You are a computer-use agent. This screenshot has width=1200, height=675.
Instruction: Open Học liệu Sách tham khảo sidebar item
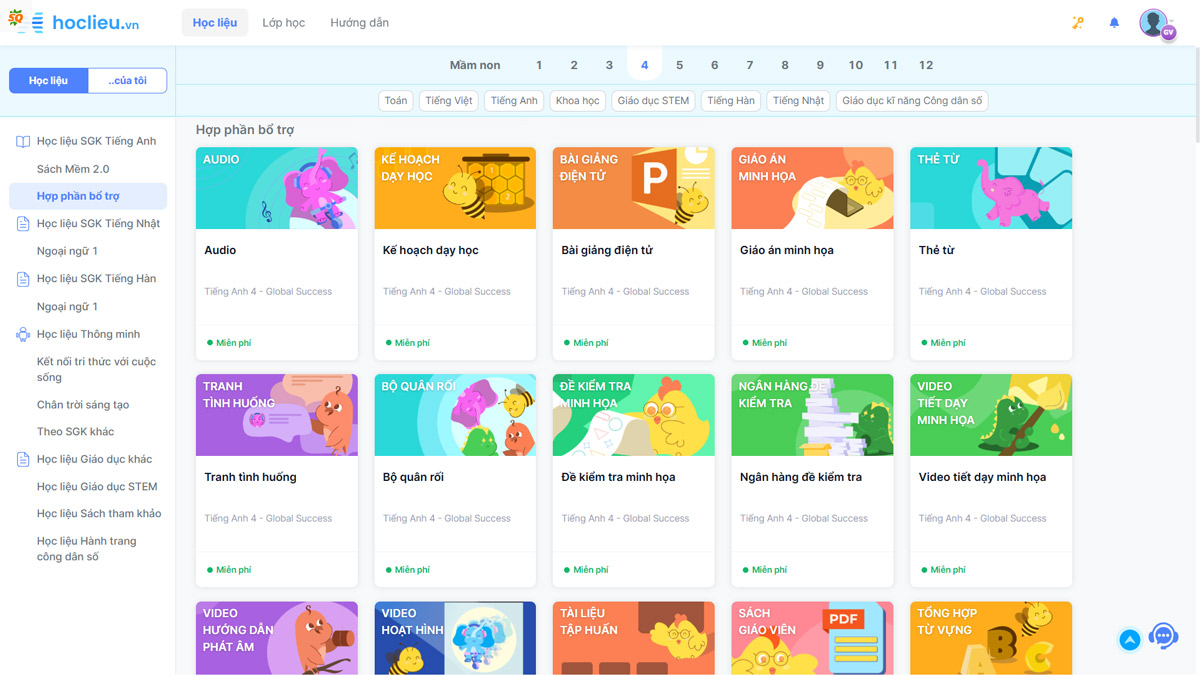click(99, 514)
